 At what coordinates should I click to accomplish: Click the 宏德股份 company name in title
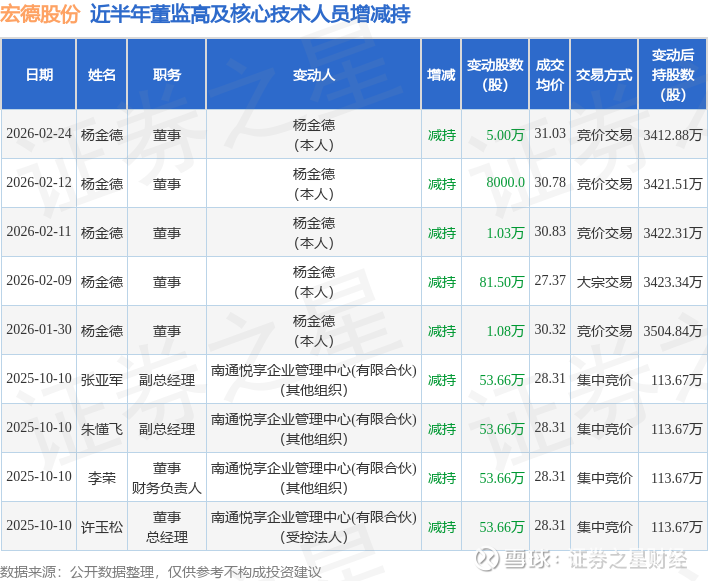40,14
